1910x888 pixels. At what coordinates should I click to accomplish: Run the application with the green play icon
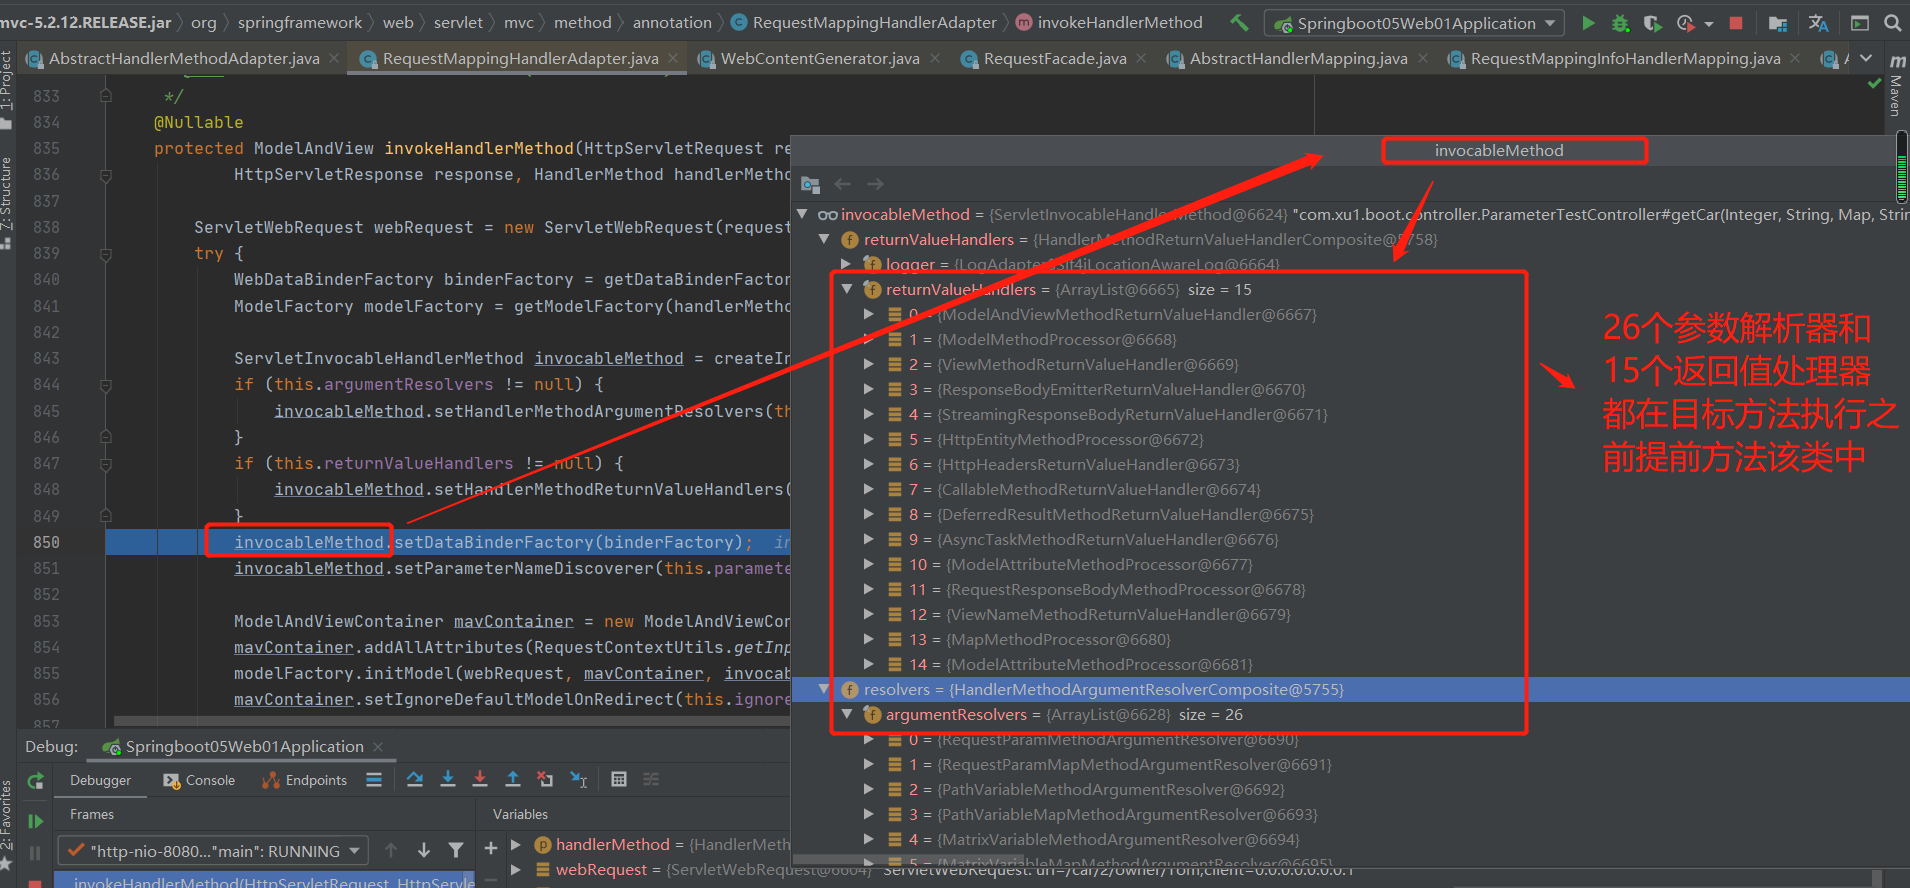click(x=1588, y=22)
